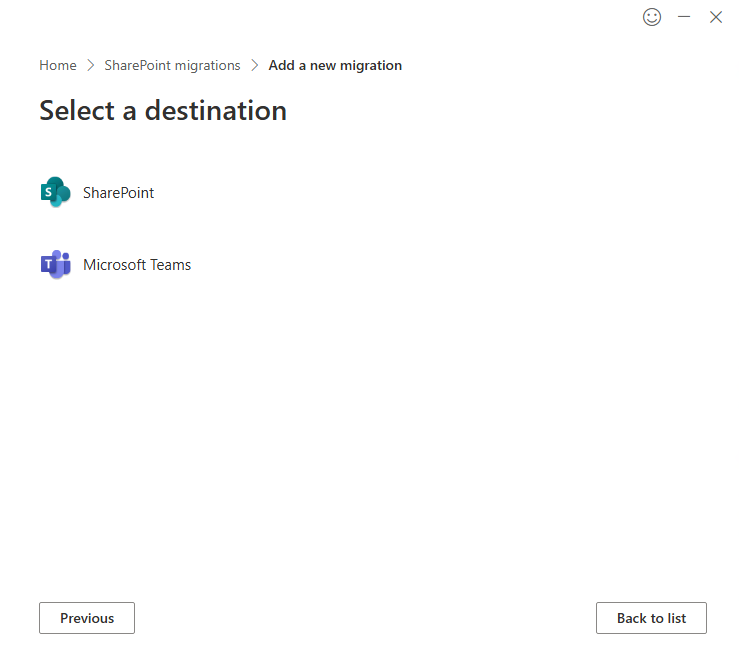Image resolution: width=739 pixels, height=654 pixels.
Task: Minimize the migration tool window
Action: [684, 17]
